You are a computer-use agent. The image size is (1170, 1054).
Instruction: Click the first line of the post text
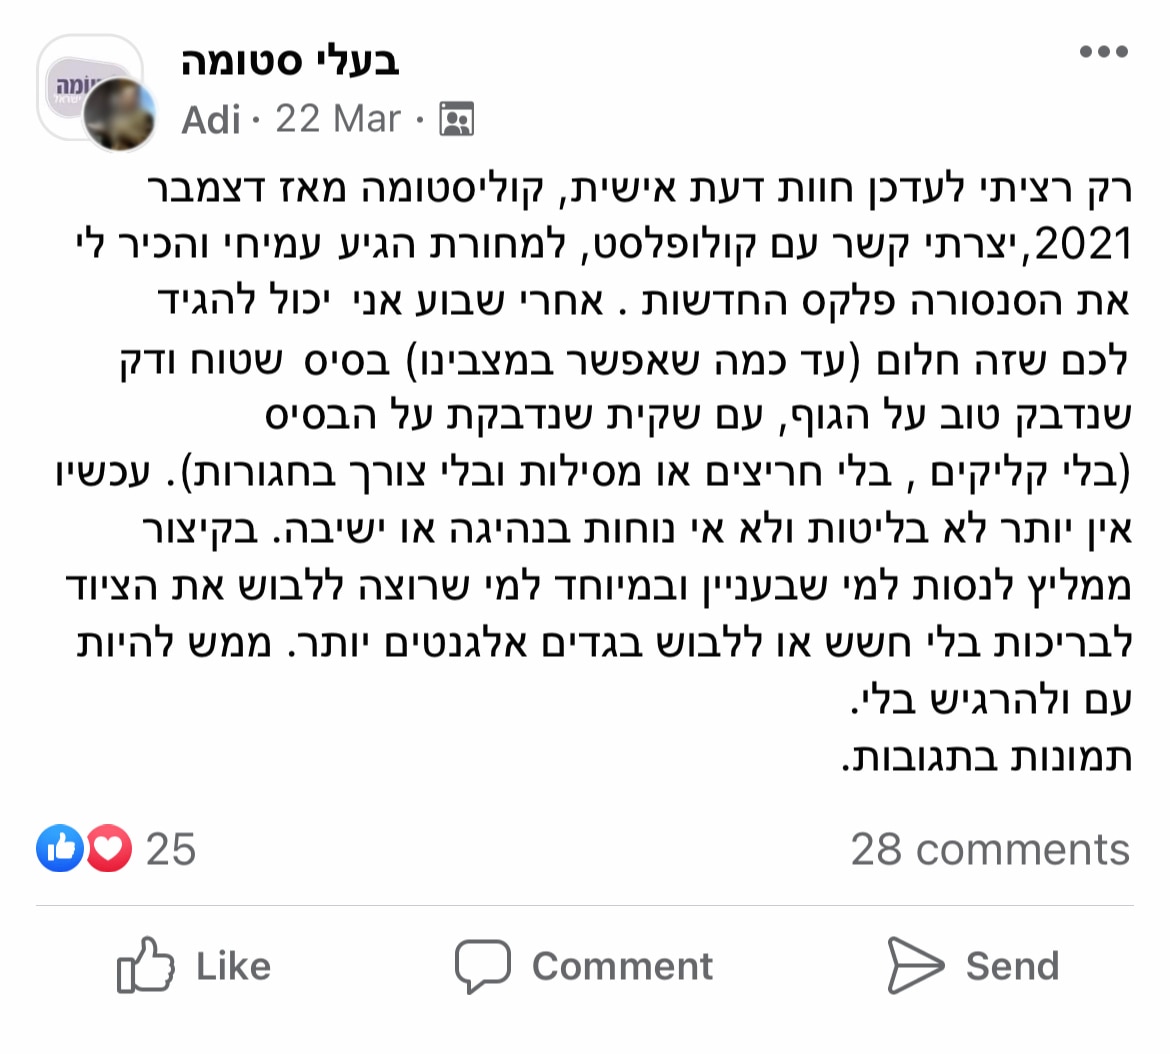click(639, 189)
